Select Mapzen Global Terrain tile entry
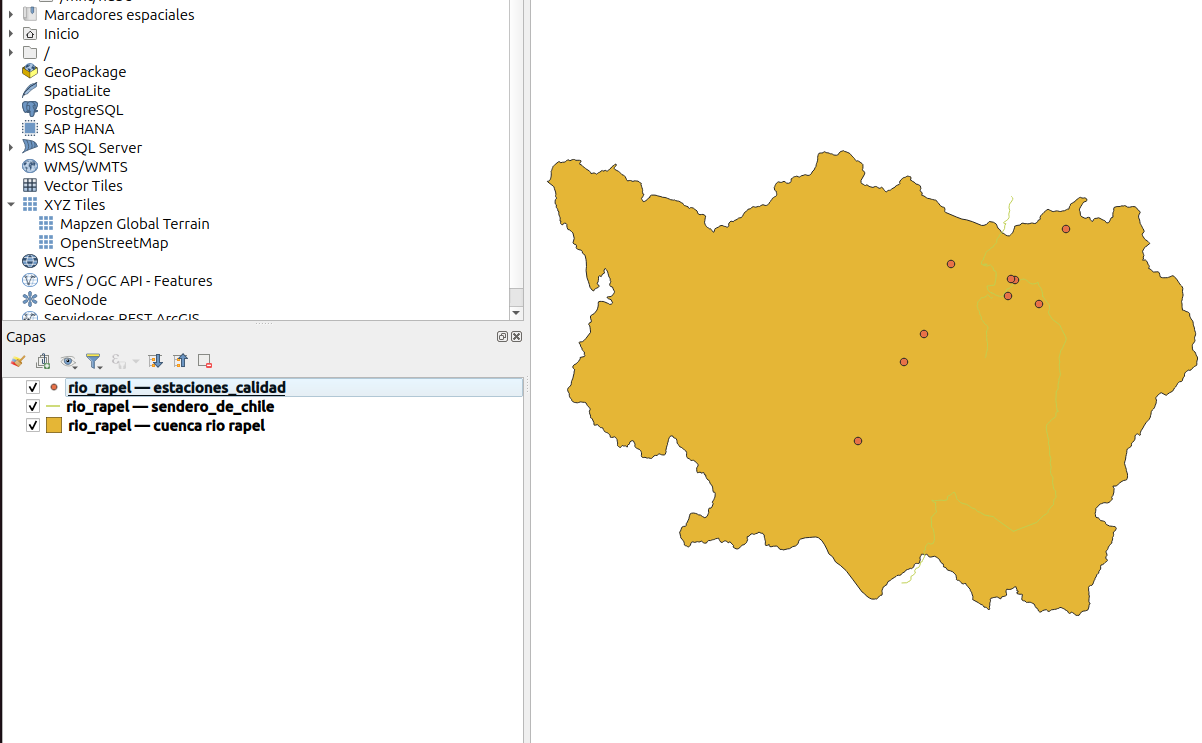 click(x=134, y=224)
